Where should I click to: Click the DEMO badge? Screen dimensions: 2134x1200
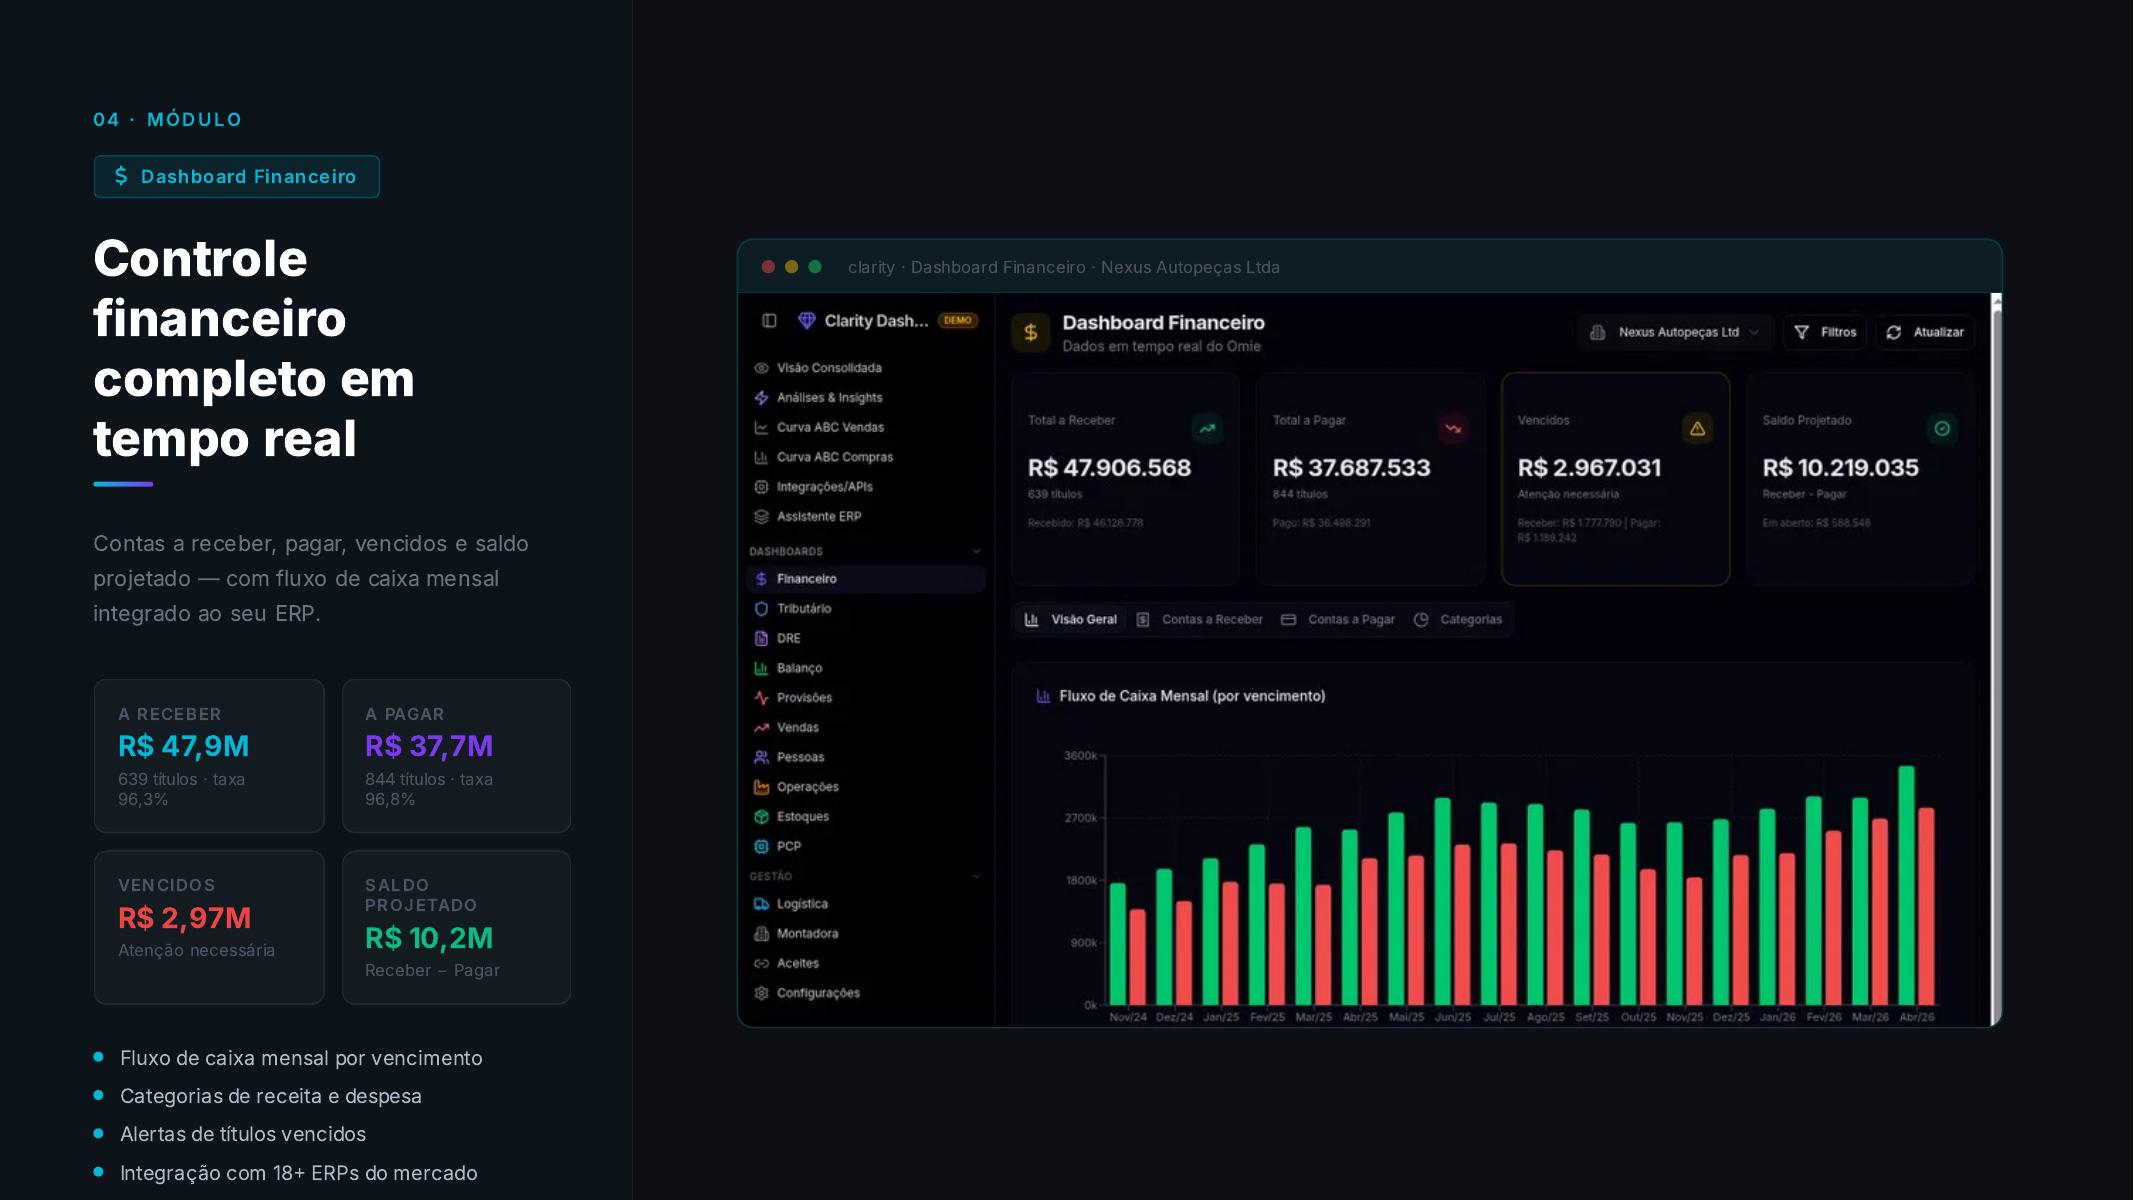(958, 321)
